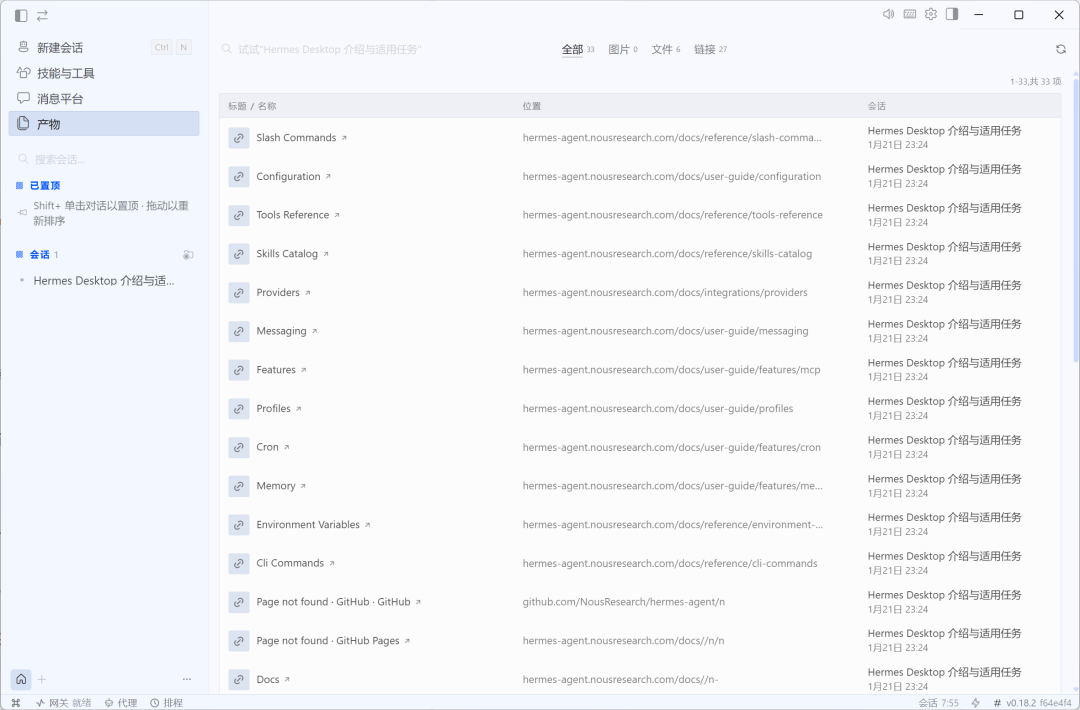Click link icon of Cli Commands row
Image resolution: width=1080 pixels, height=710 pixels.
[x=238, y=563]
